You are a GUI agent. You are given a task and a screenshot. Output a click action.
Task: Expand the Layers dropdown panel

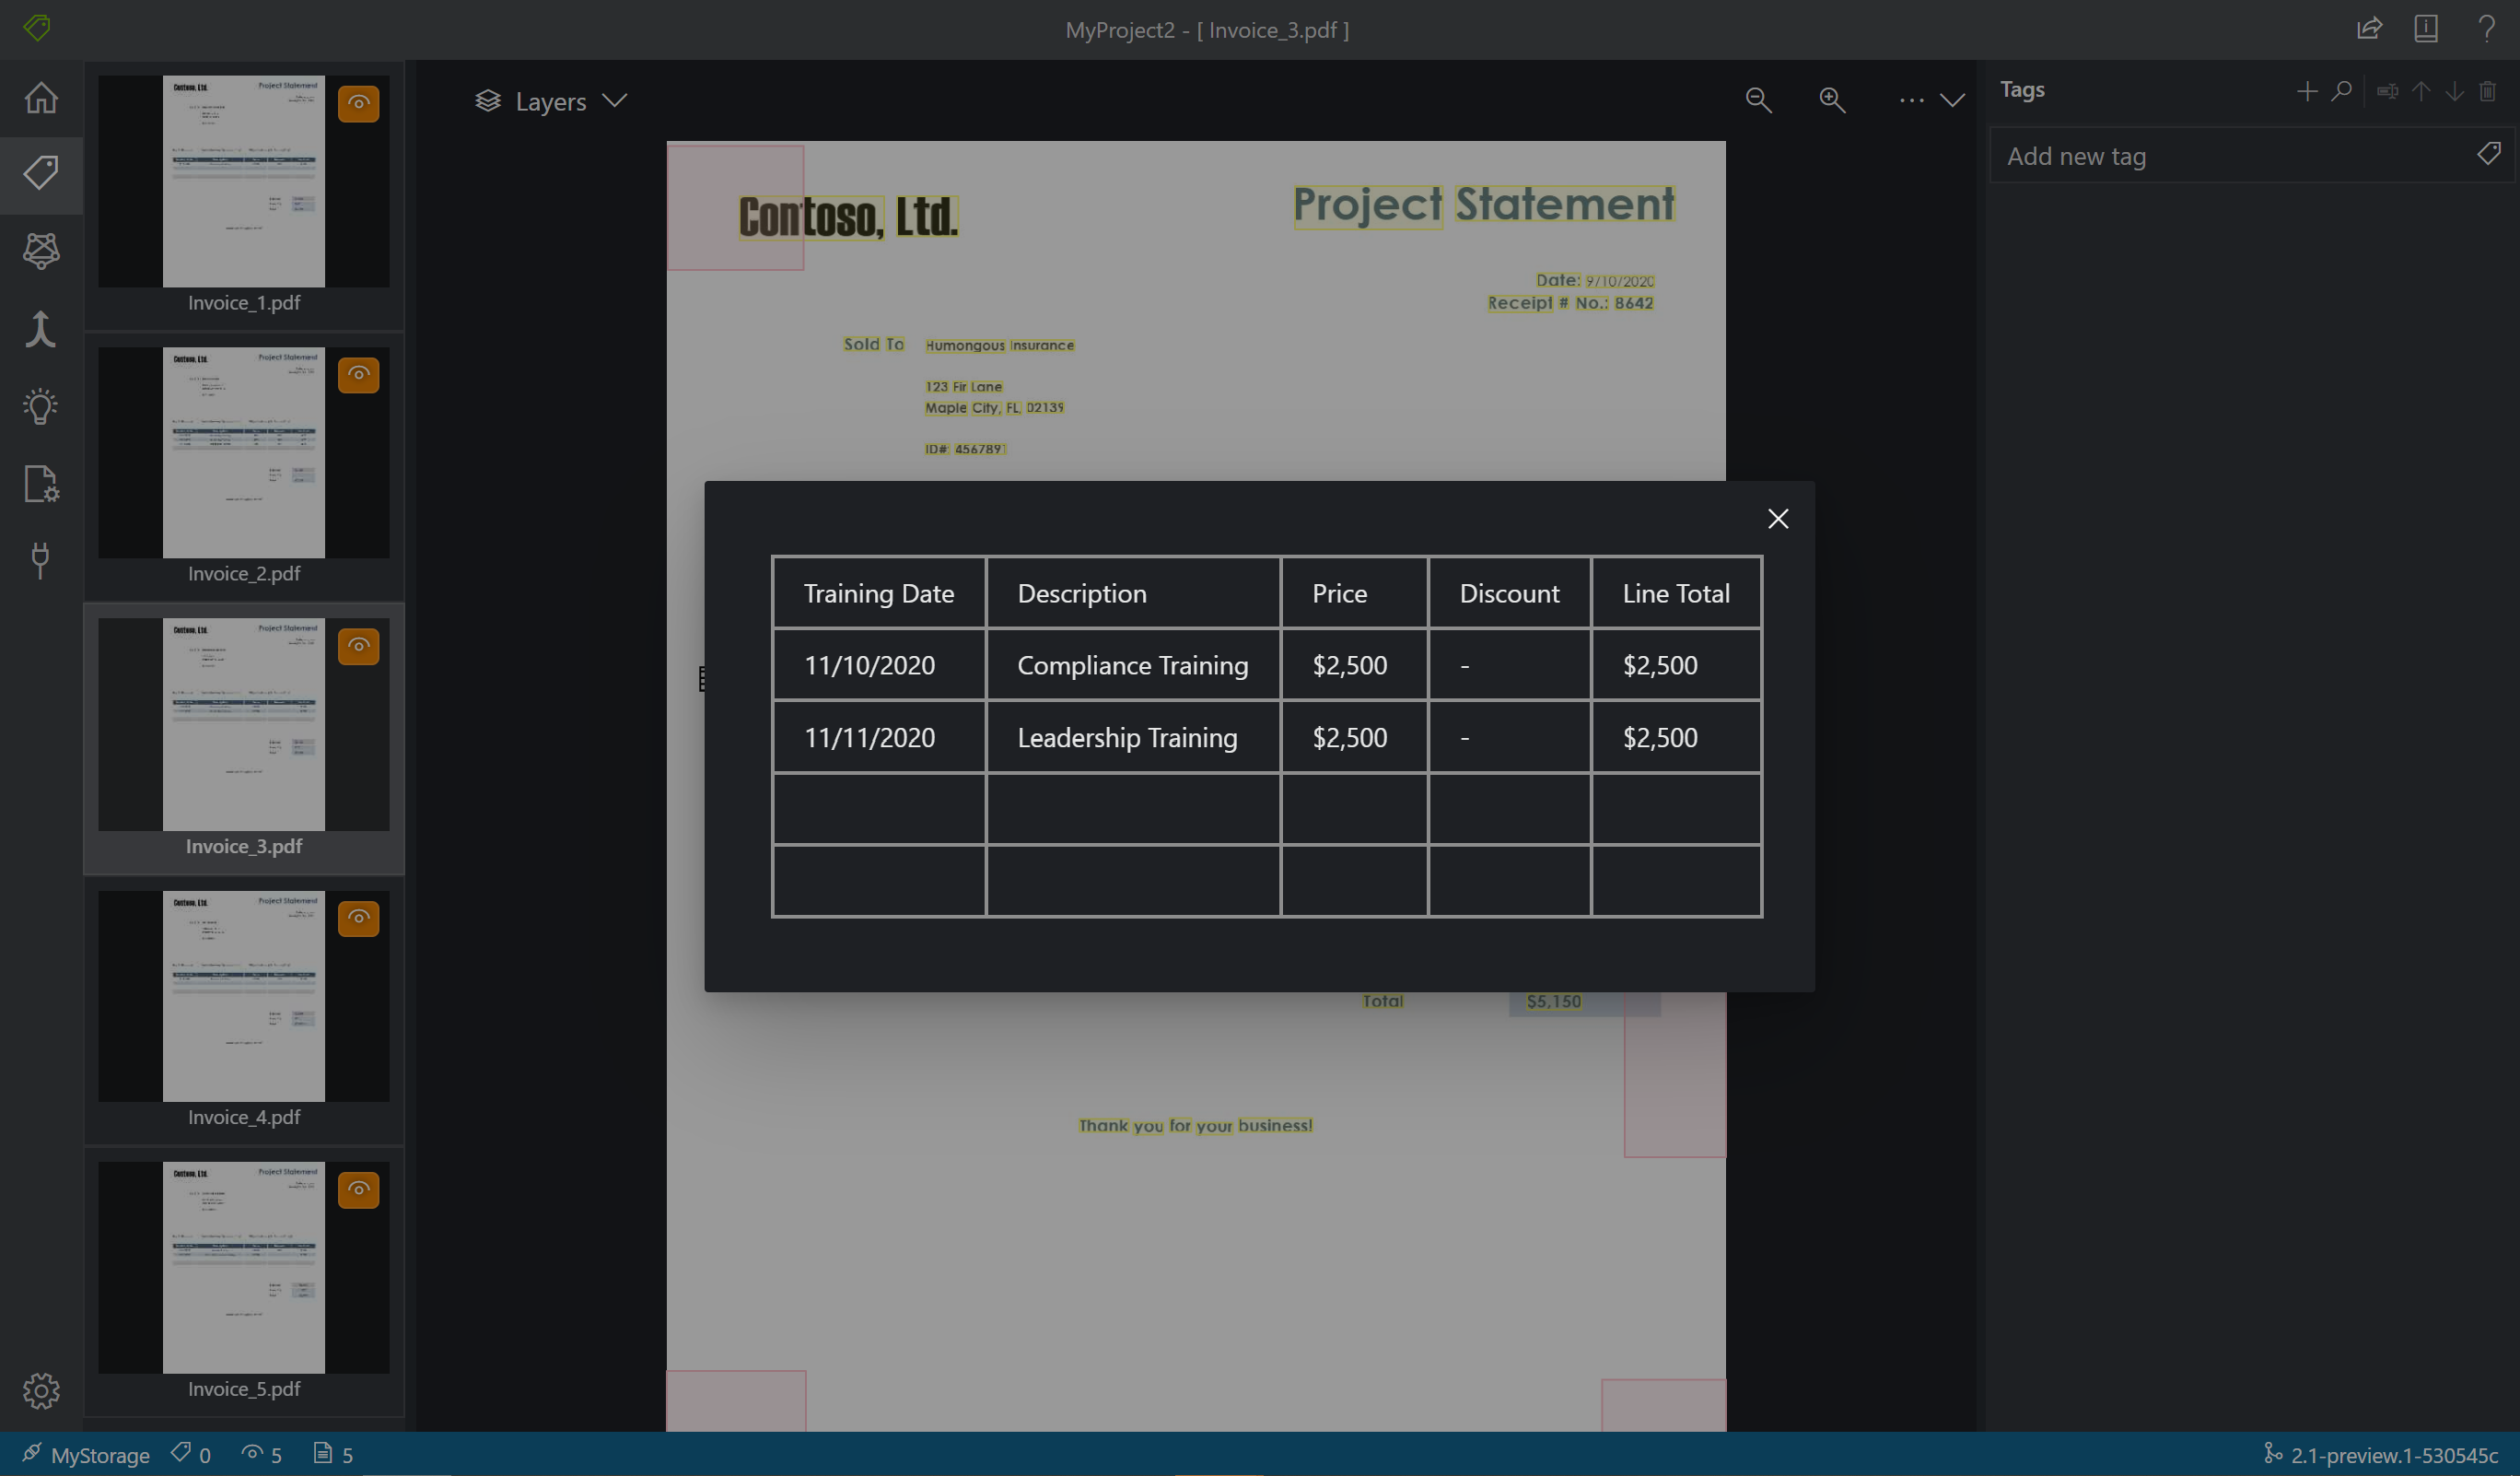tap(614, 100)
